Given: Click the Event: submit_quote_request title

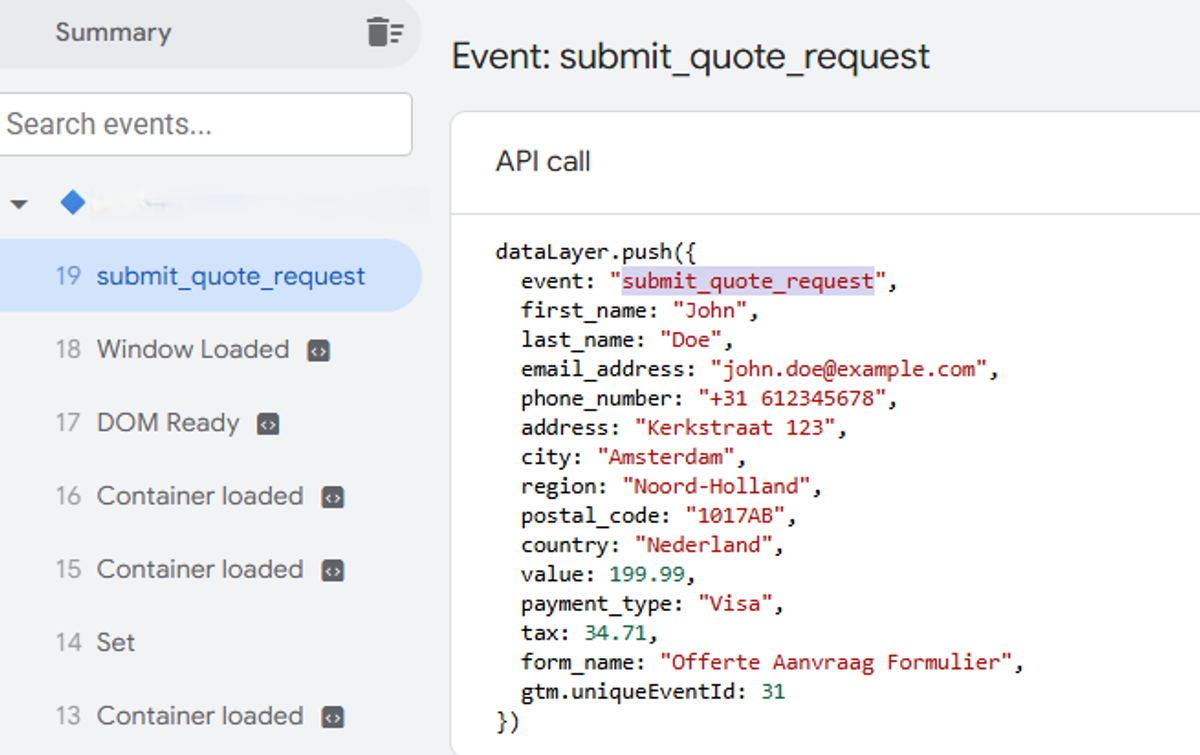Looking at the screenshot, I should point(691,56).
